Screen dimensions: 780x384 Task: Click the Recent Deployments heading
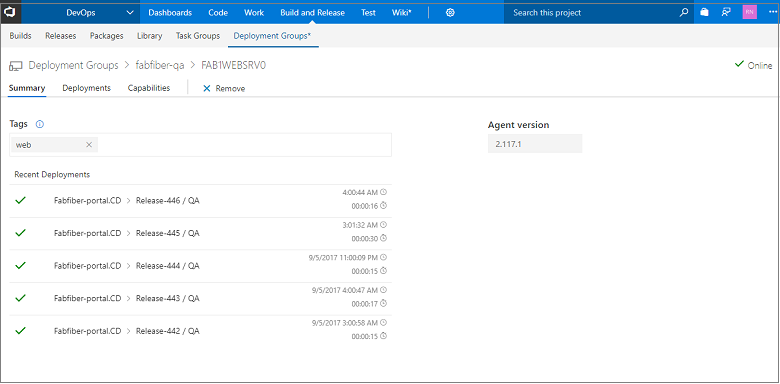click(52, 175)
